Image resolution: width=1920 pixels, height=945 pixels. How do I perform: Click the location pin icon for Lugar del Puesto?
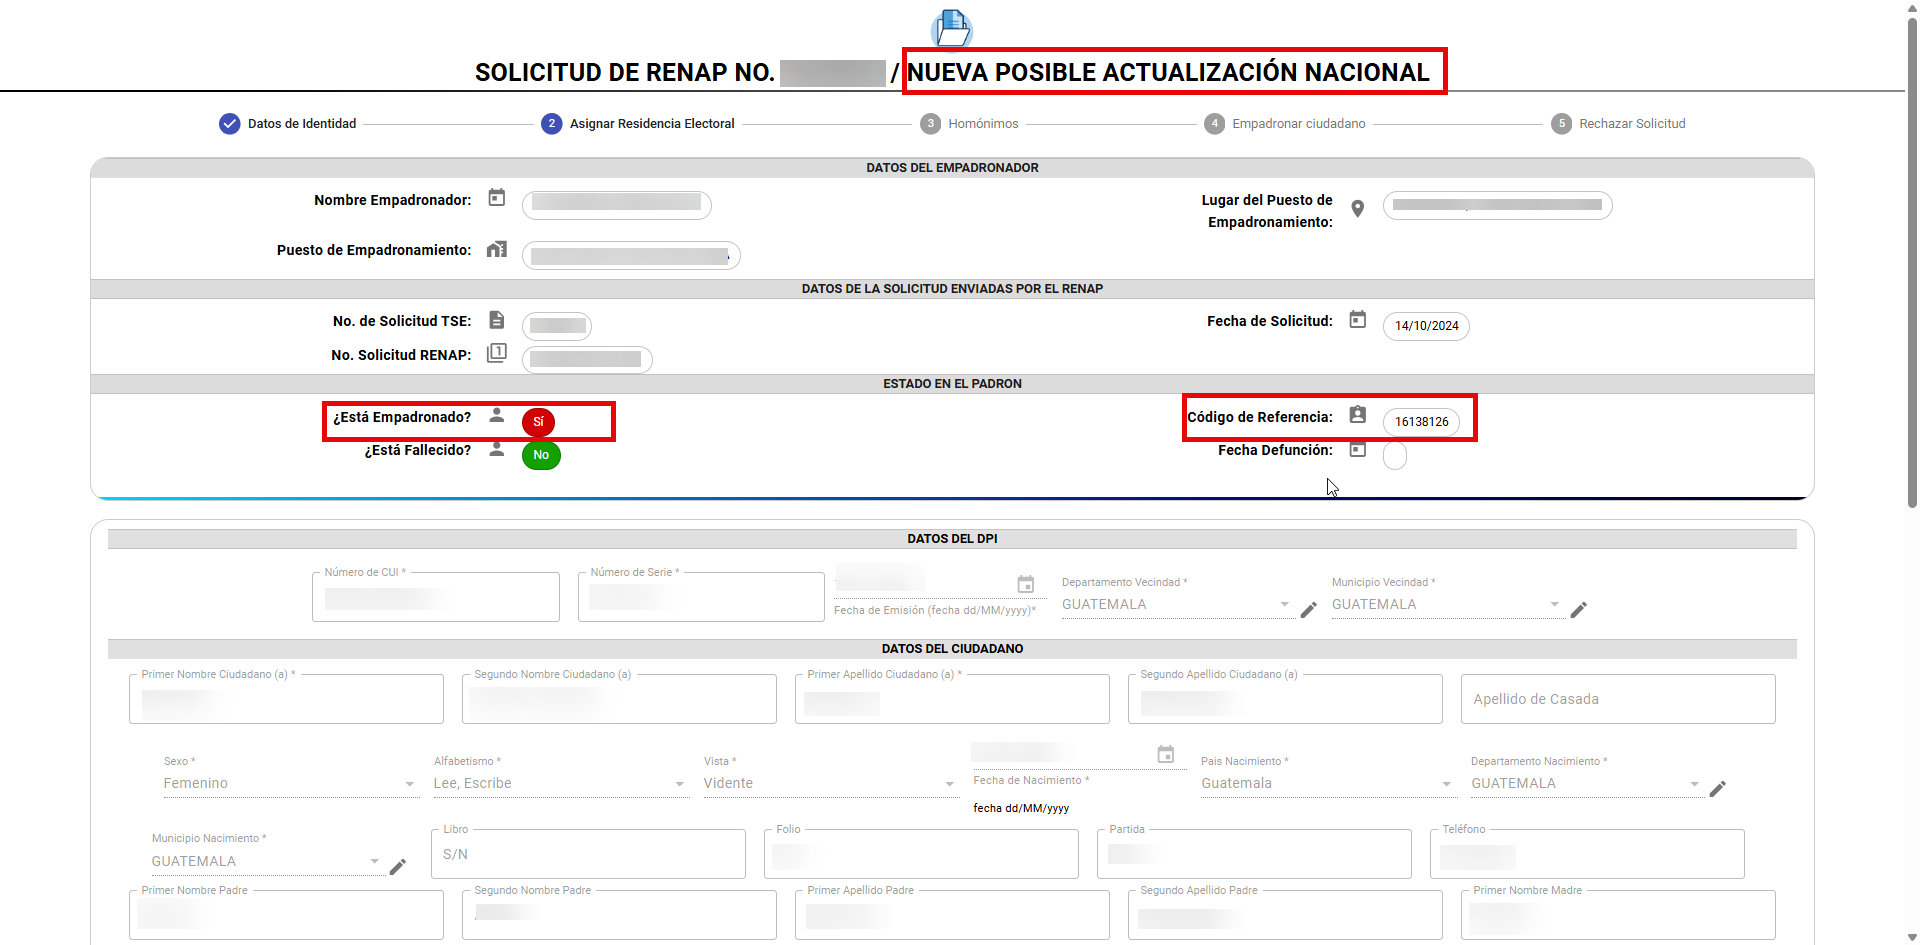[x=1357, y=209]
